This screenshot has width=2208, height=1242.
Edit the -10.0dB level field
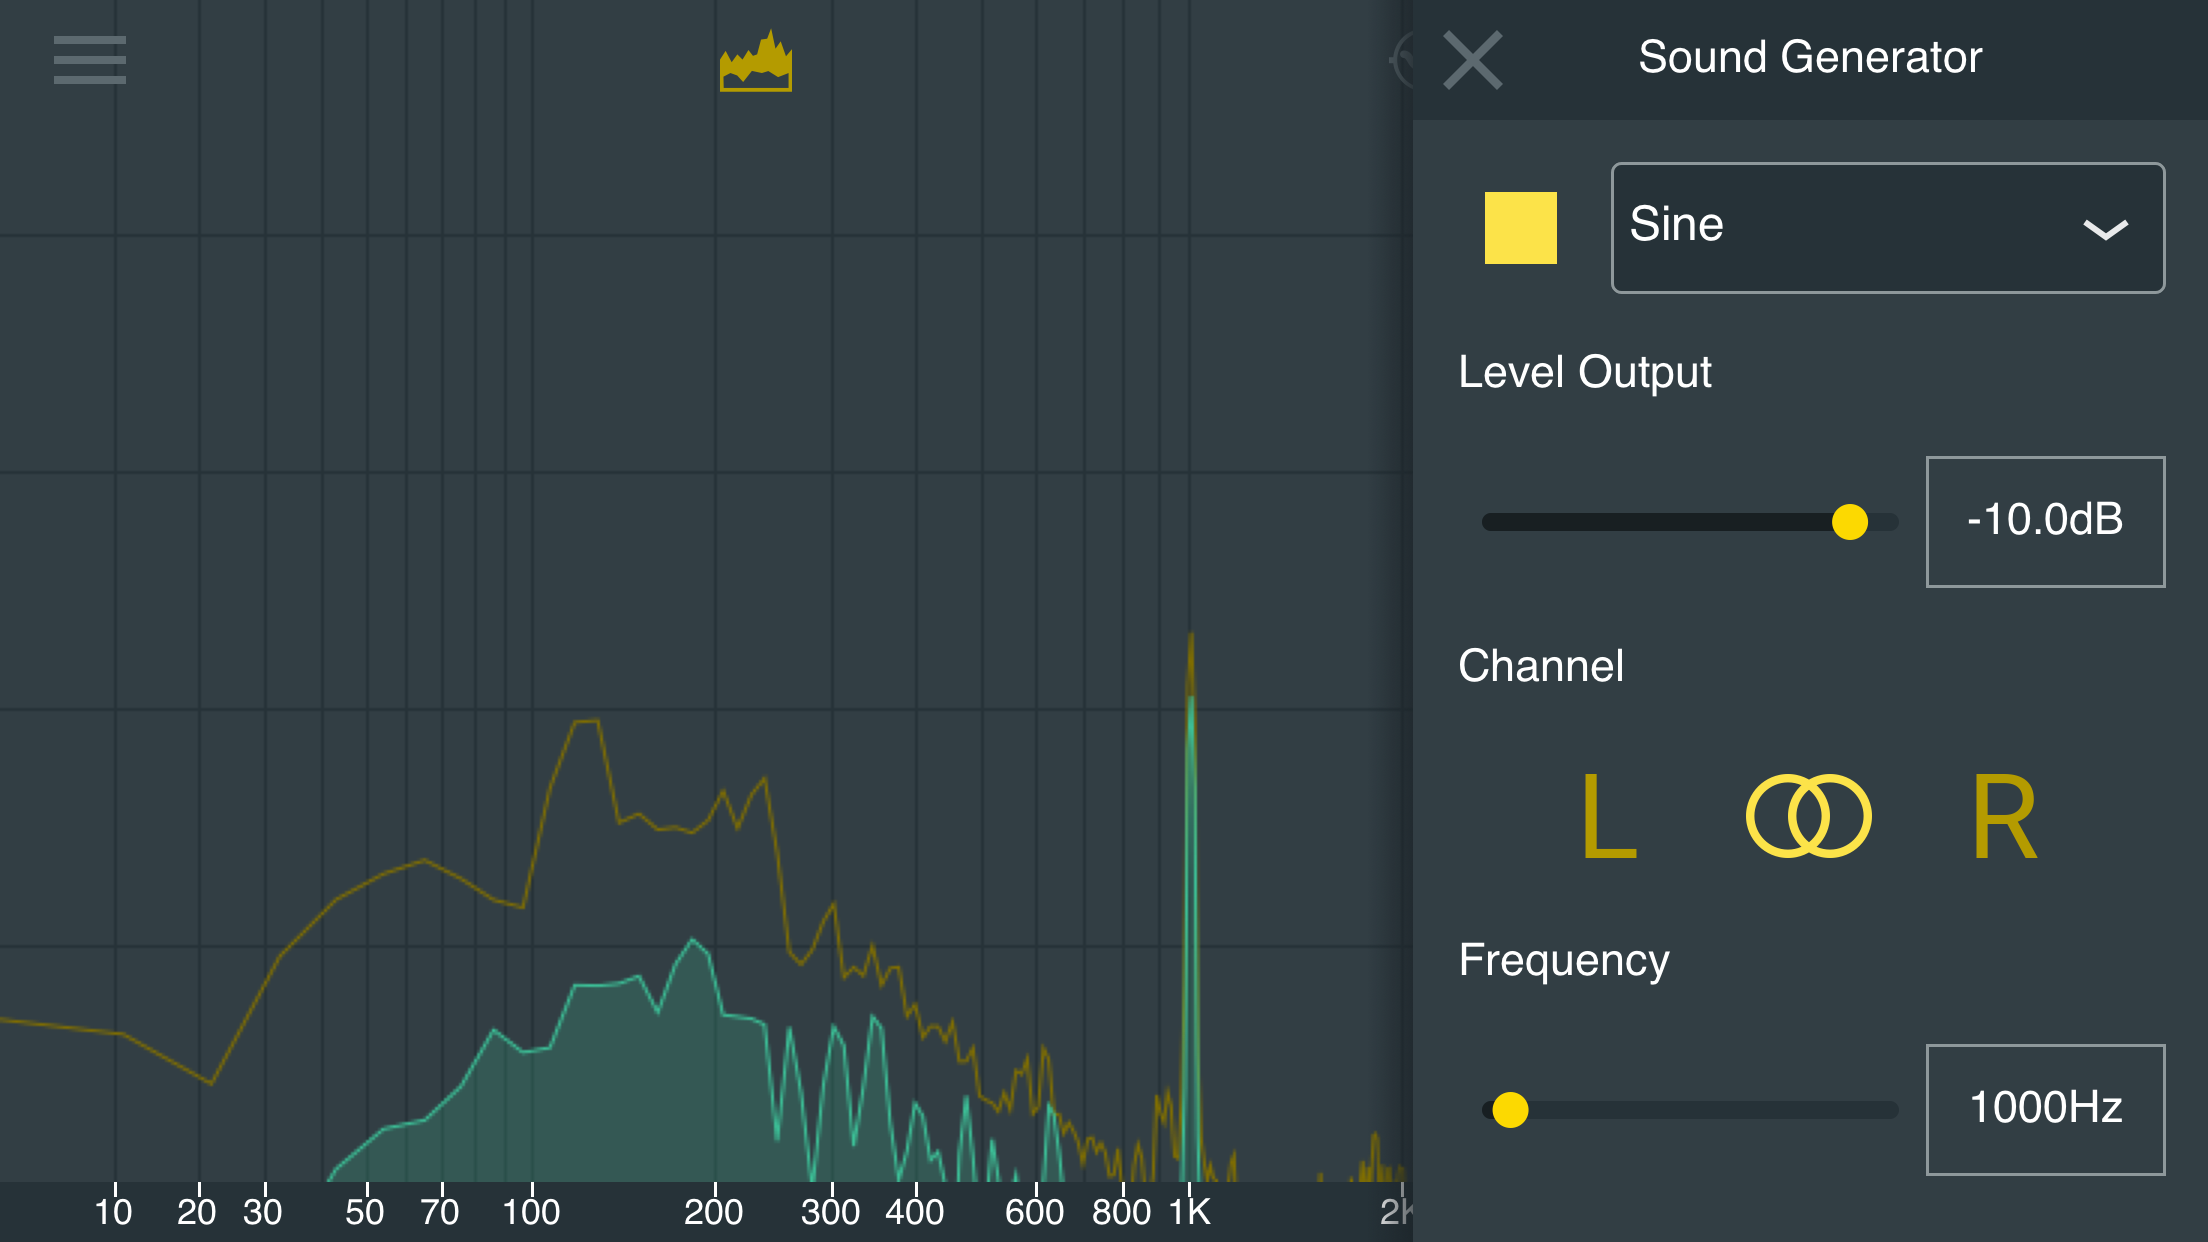2044,522
